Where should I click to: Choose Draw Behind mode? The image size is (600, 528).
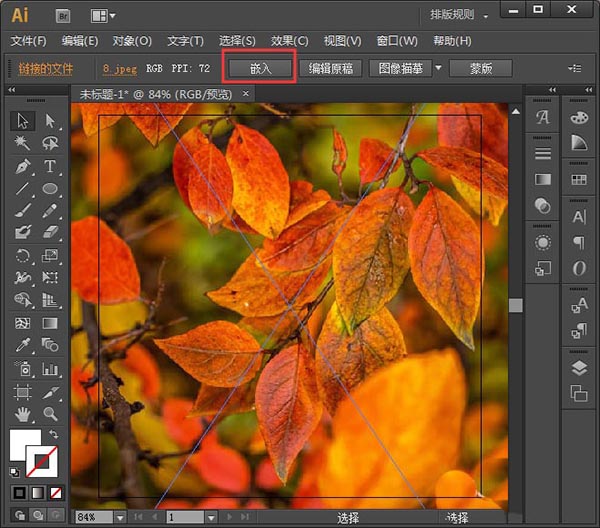38,515
